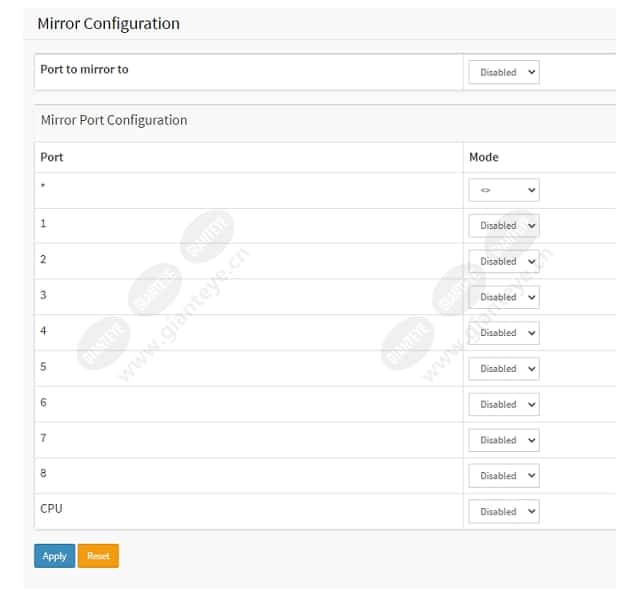Image resolution: width=631 pixels, height=592 pixels.
Task: Click the Port column header
Action: coord(52,157)
